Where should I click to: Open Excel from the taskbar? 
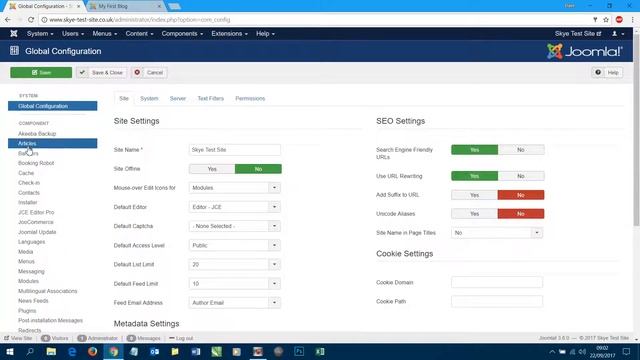tap(320, 351)
